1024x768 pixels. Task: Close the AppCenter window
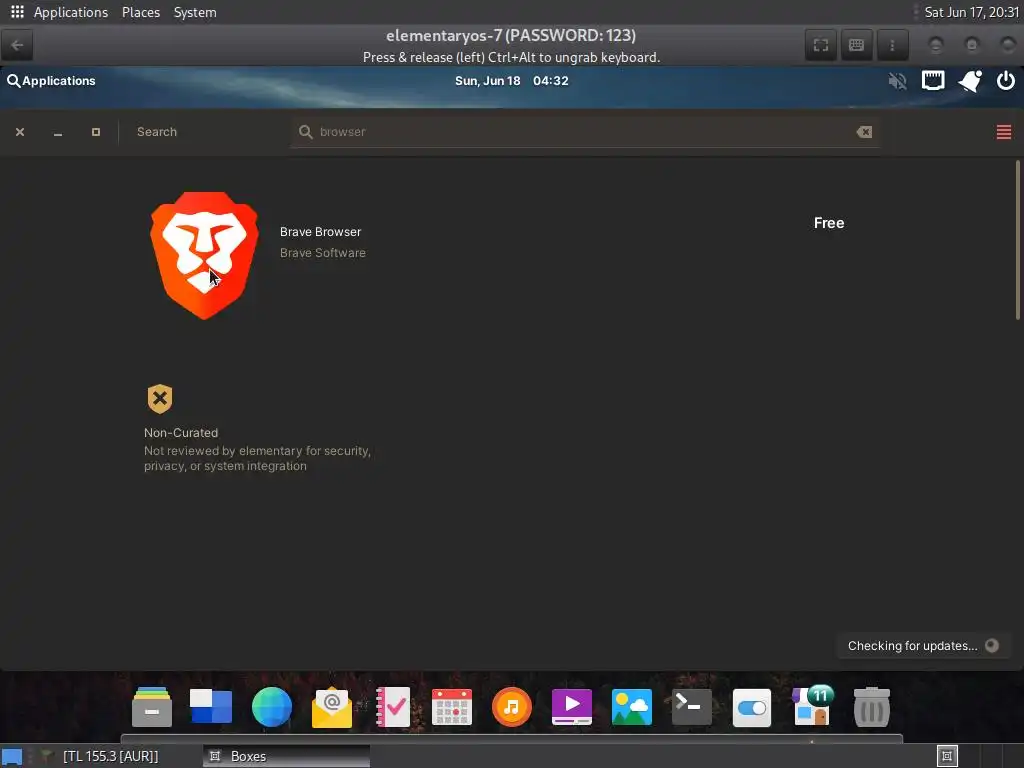(x=20, y=132)
